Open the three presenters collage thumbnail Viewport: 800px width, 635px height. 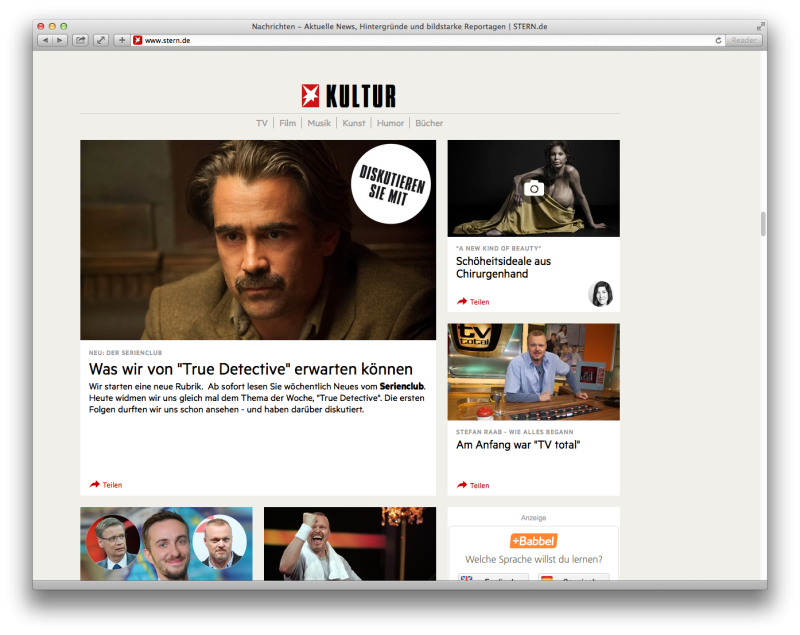(166, 544)
